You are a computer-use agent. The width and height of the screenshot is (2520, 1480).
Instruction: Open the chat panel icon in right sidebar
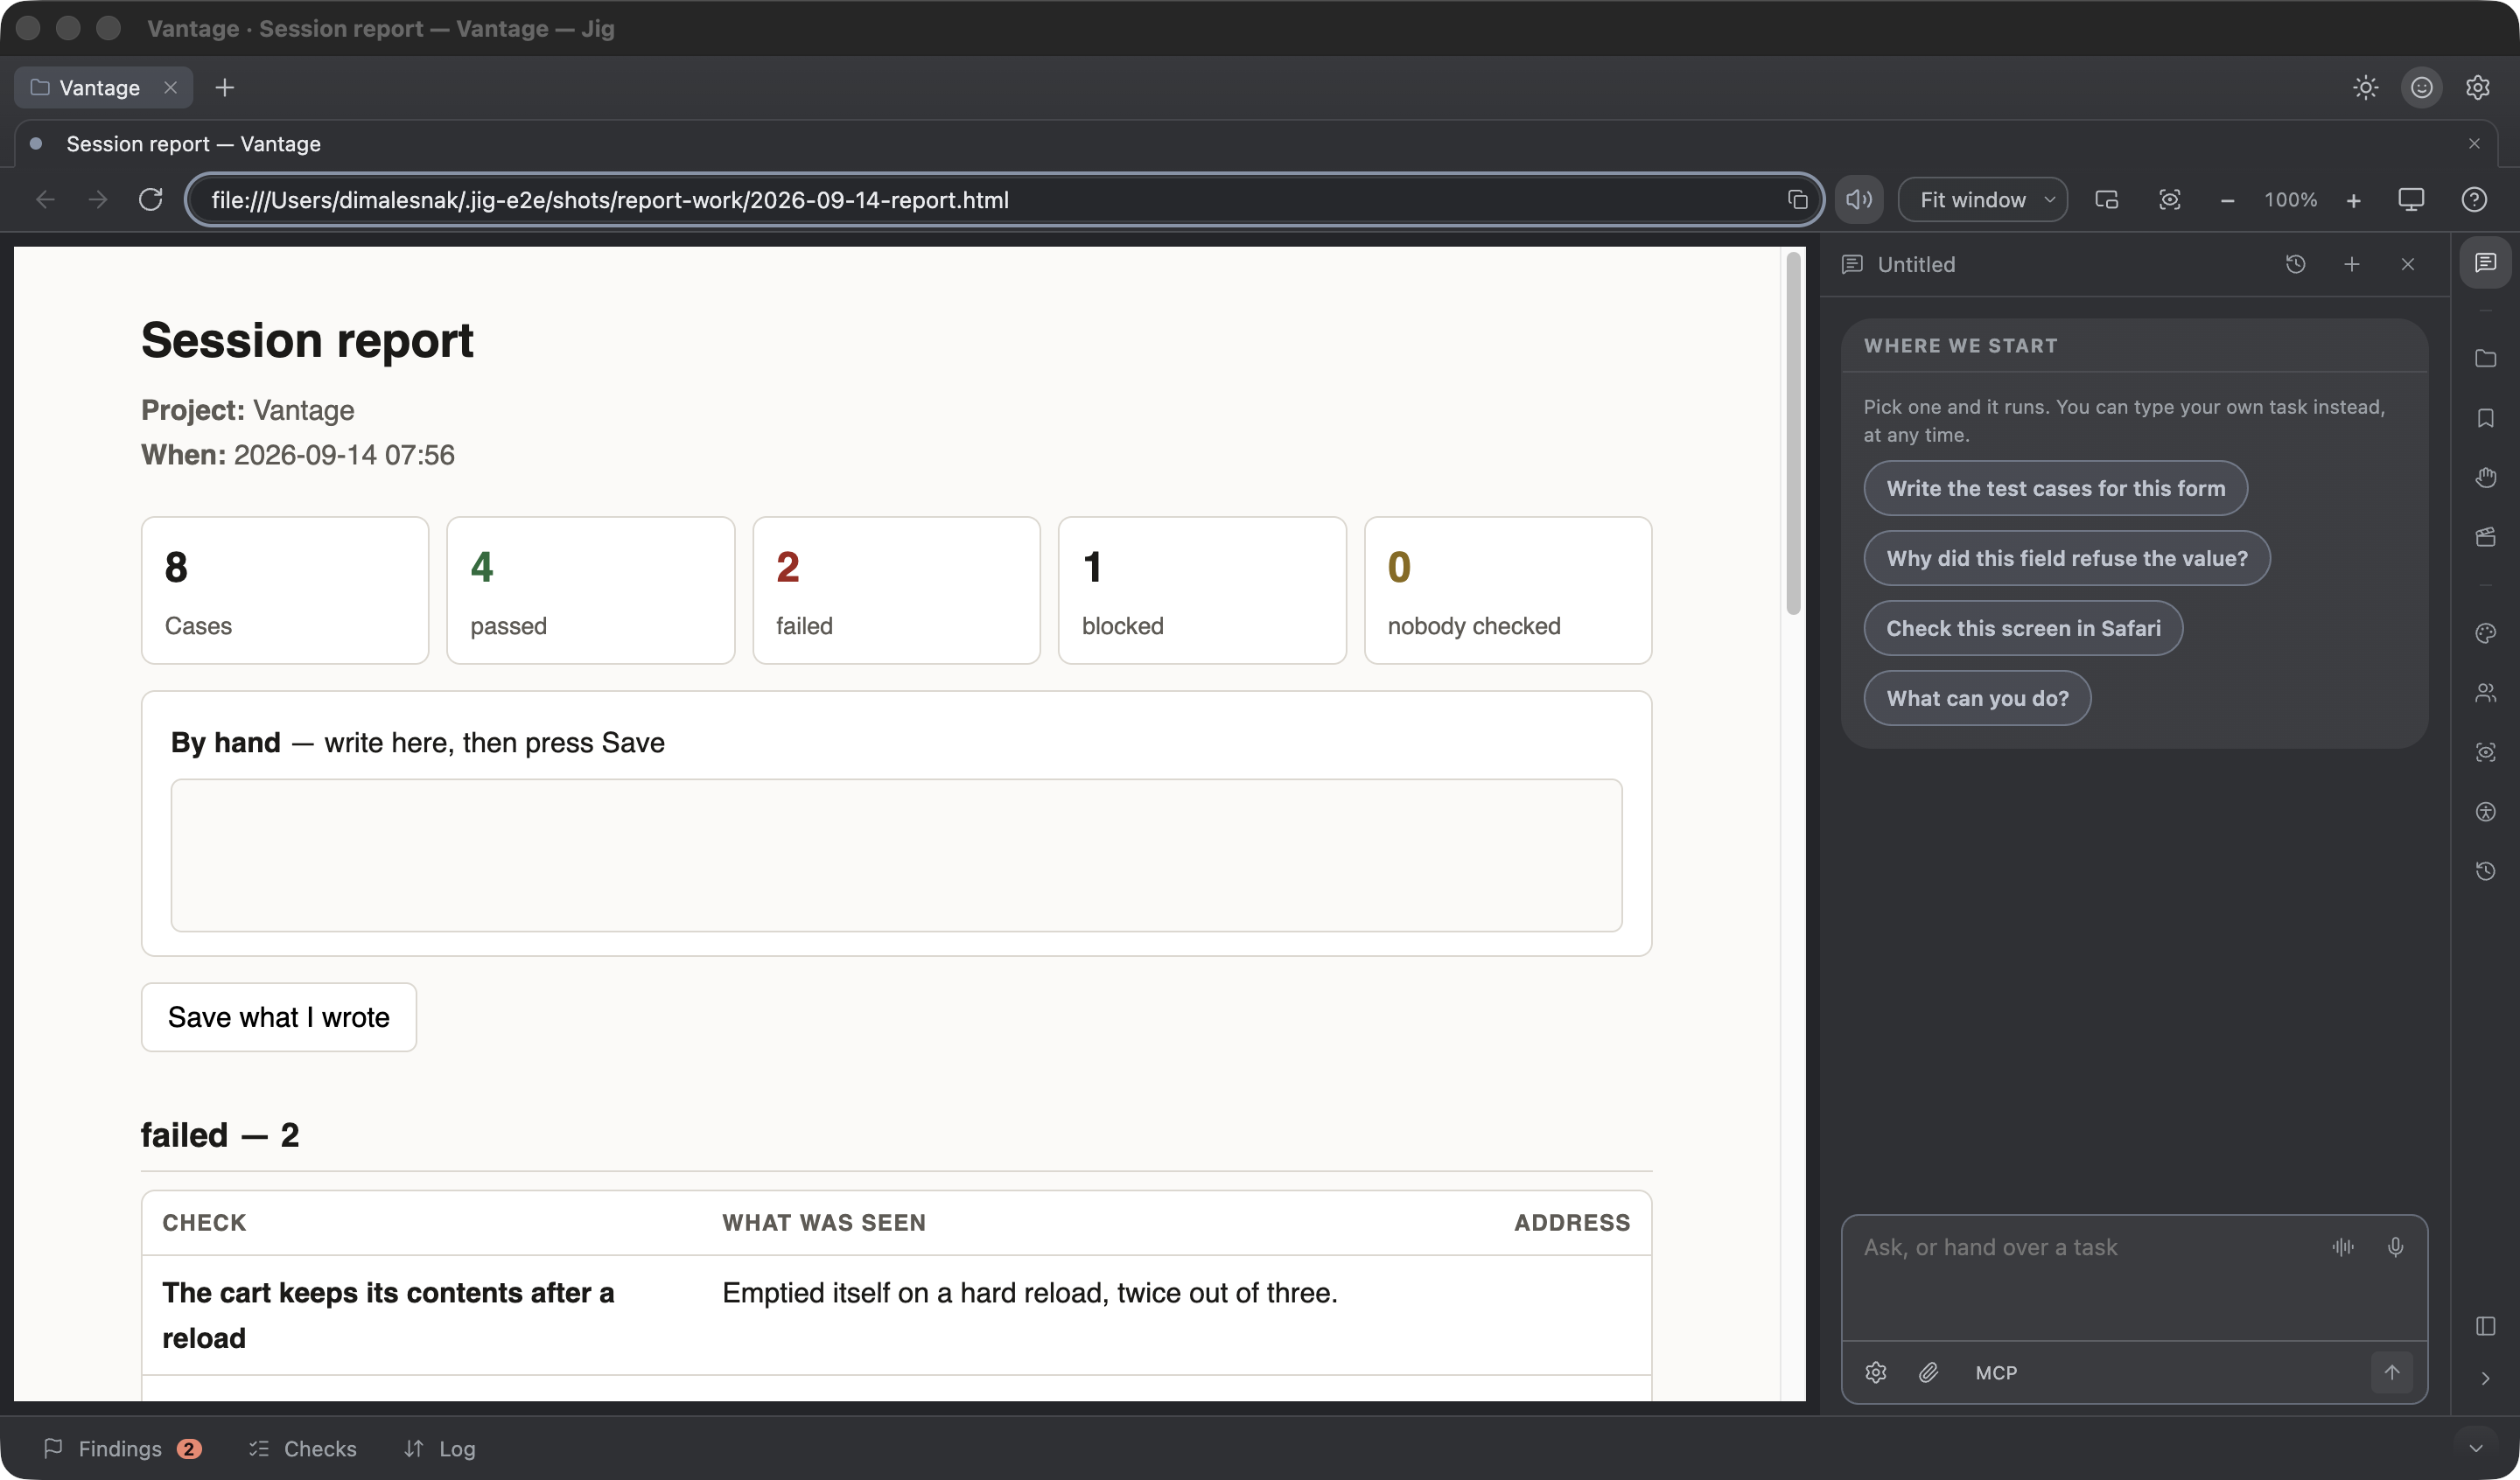point(2485,263)
